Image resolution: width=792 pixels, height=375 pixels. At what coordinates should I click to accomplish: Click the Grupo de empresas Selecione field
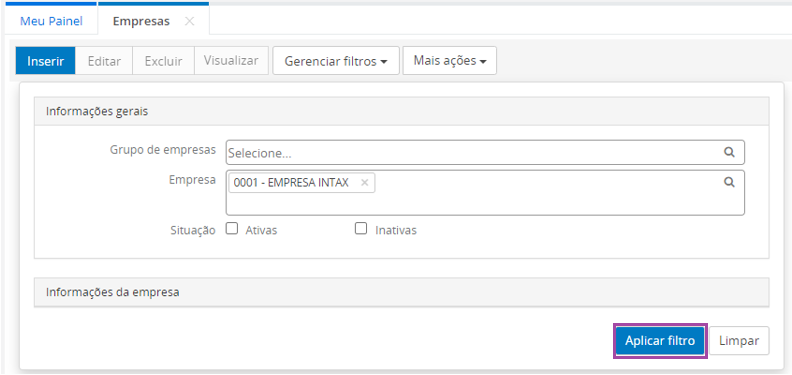click(485, 153)
